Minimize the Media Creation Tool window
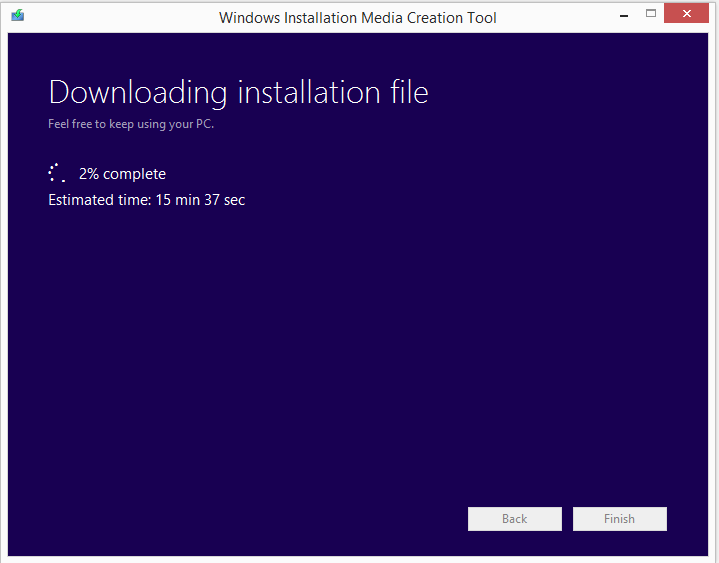The width and height of the screenshot is (719, 563). tap(624, 15)
